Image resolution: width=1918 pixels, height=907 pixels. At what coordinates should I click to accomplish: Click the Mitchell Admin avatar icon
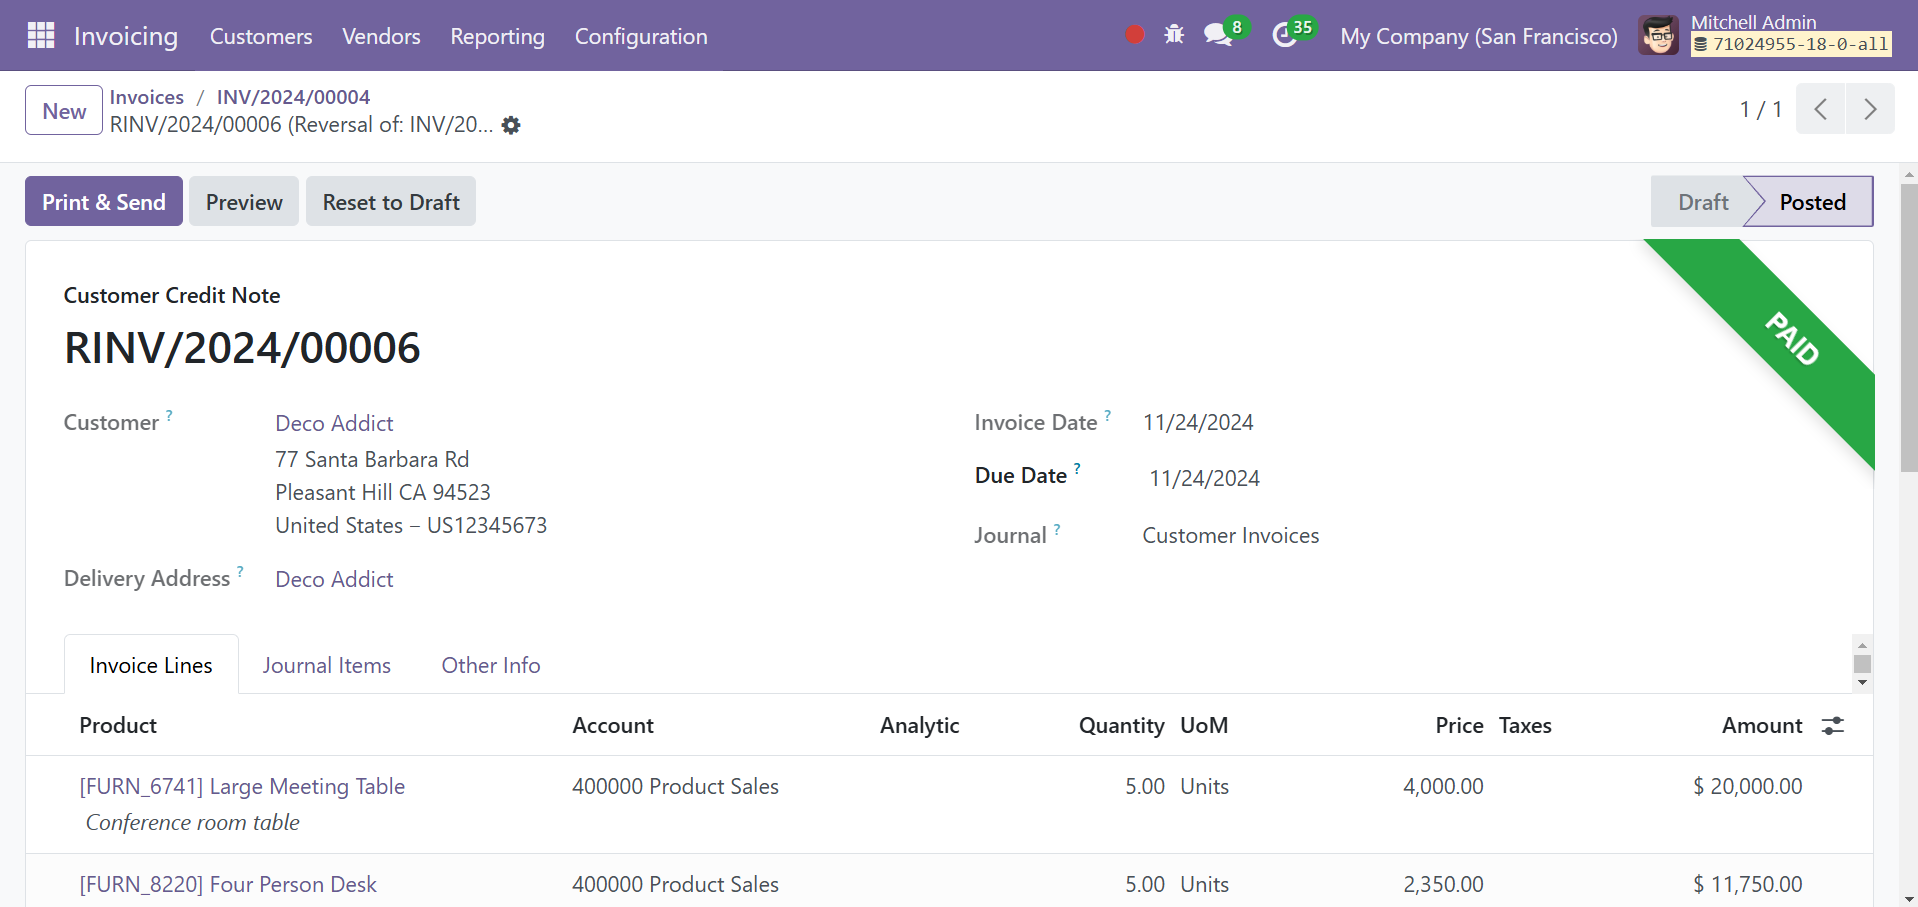1658,33
